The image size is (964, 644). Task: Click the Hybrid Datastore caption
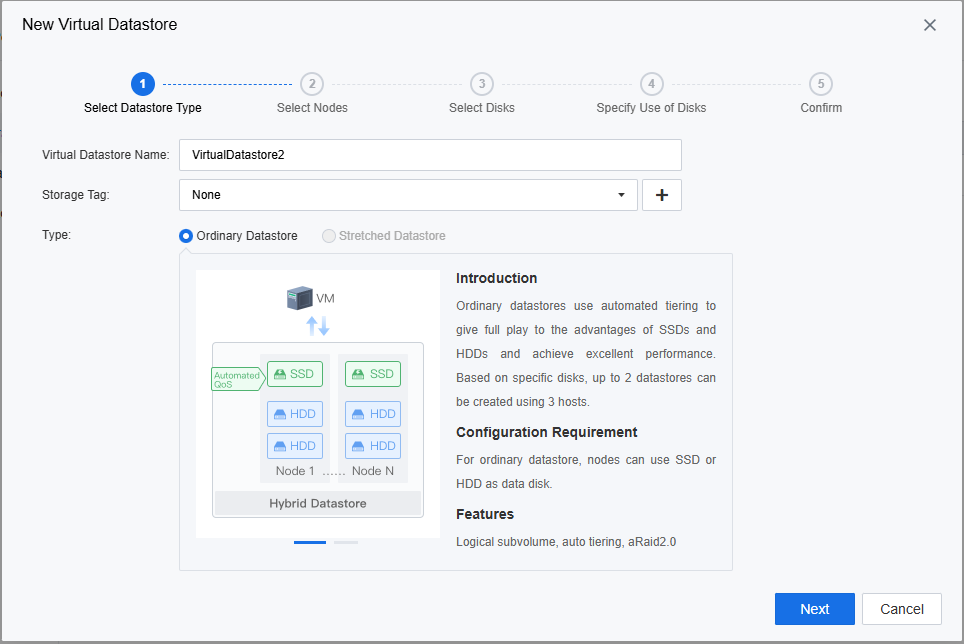tap(318, 503)
